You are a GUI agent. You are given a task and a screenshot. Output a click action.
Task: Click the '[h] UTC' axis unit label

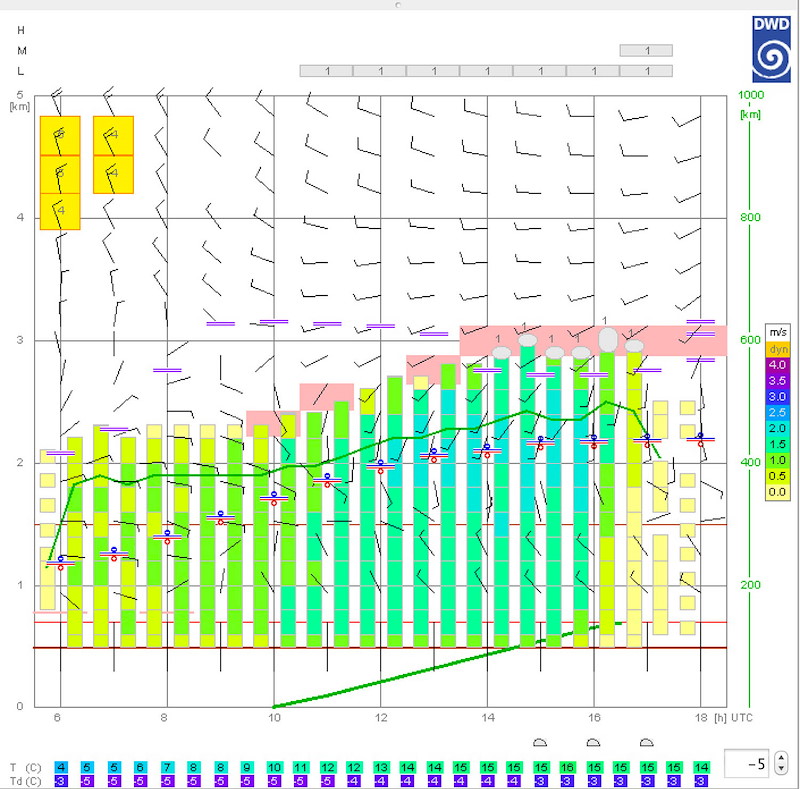coord(733,718)
